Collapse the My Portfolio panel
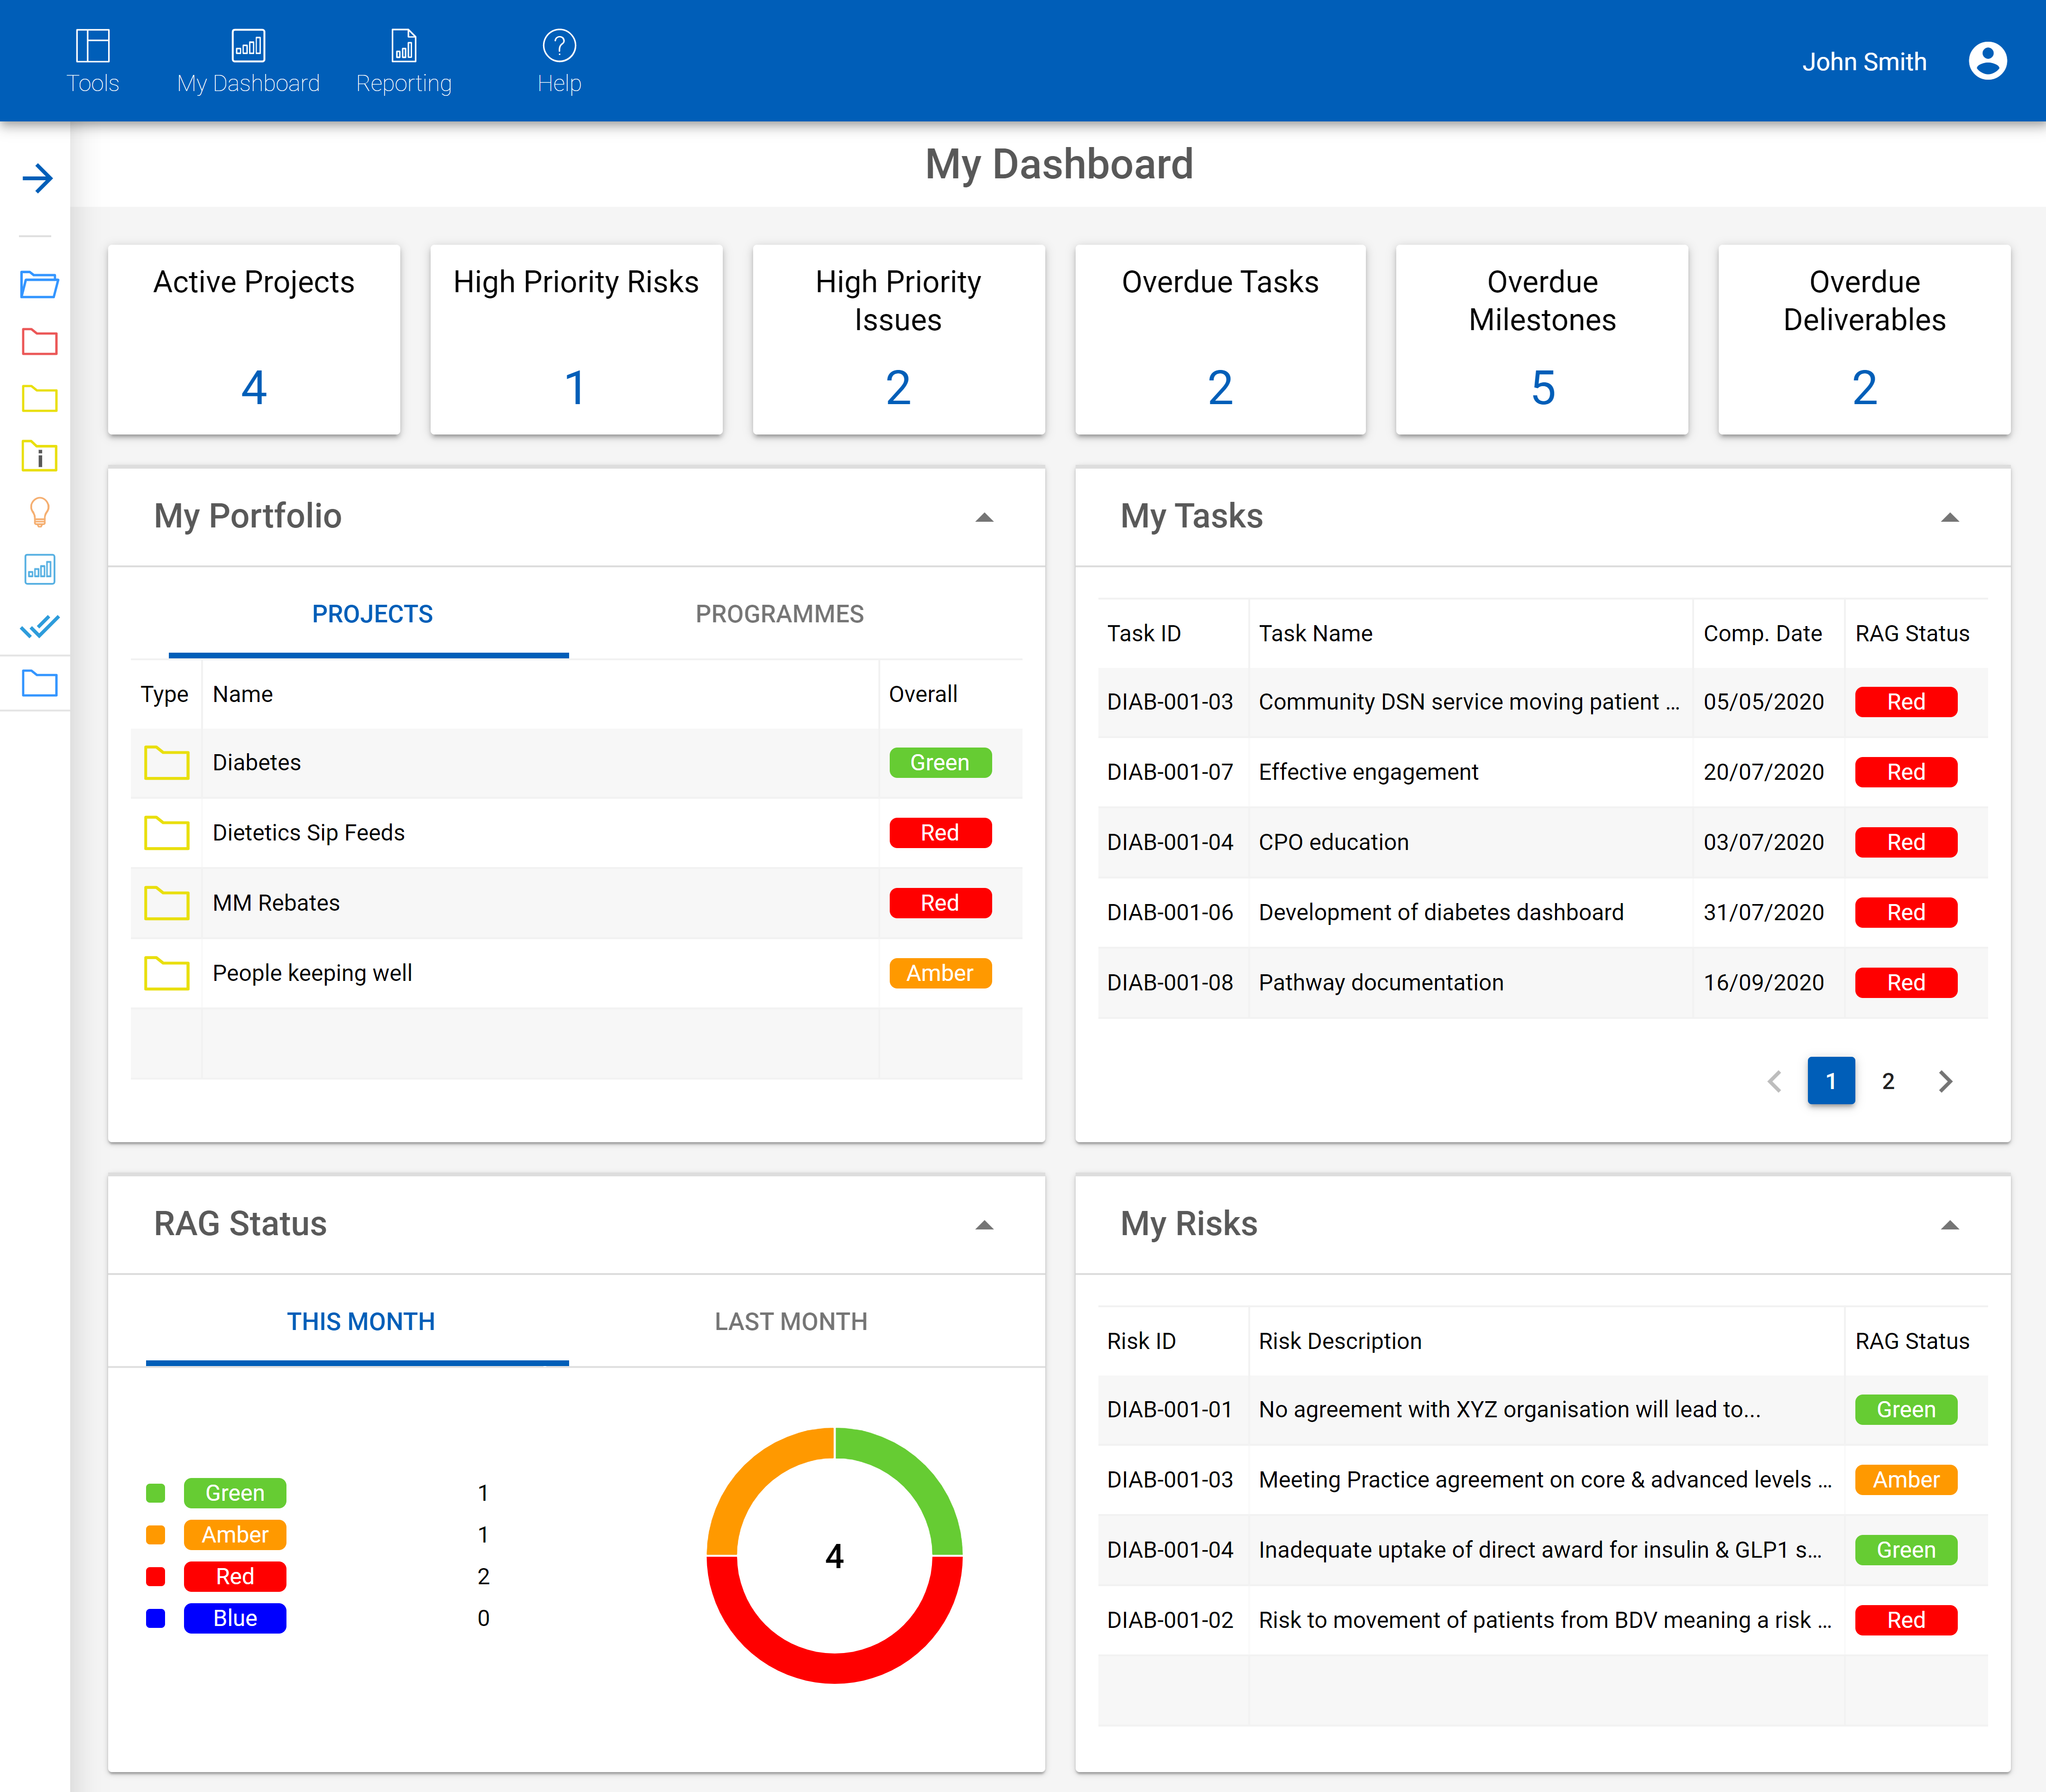The height and width of the screenshot is (1792, 2046). pyautogui.click(x=984, y=517)
